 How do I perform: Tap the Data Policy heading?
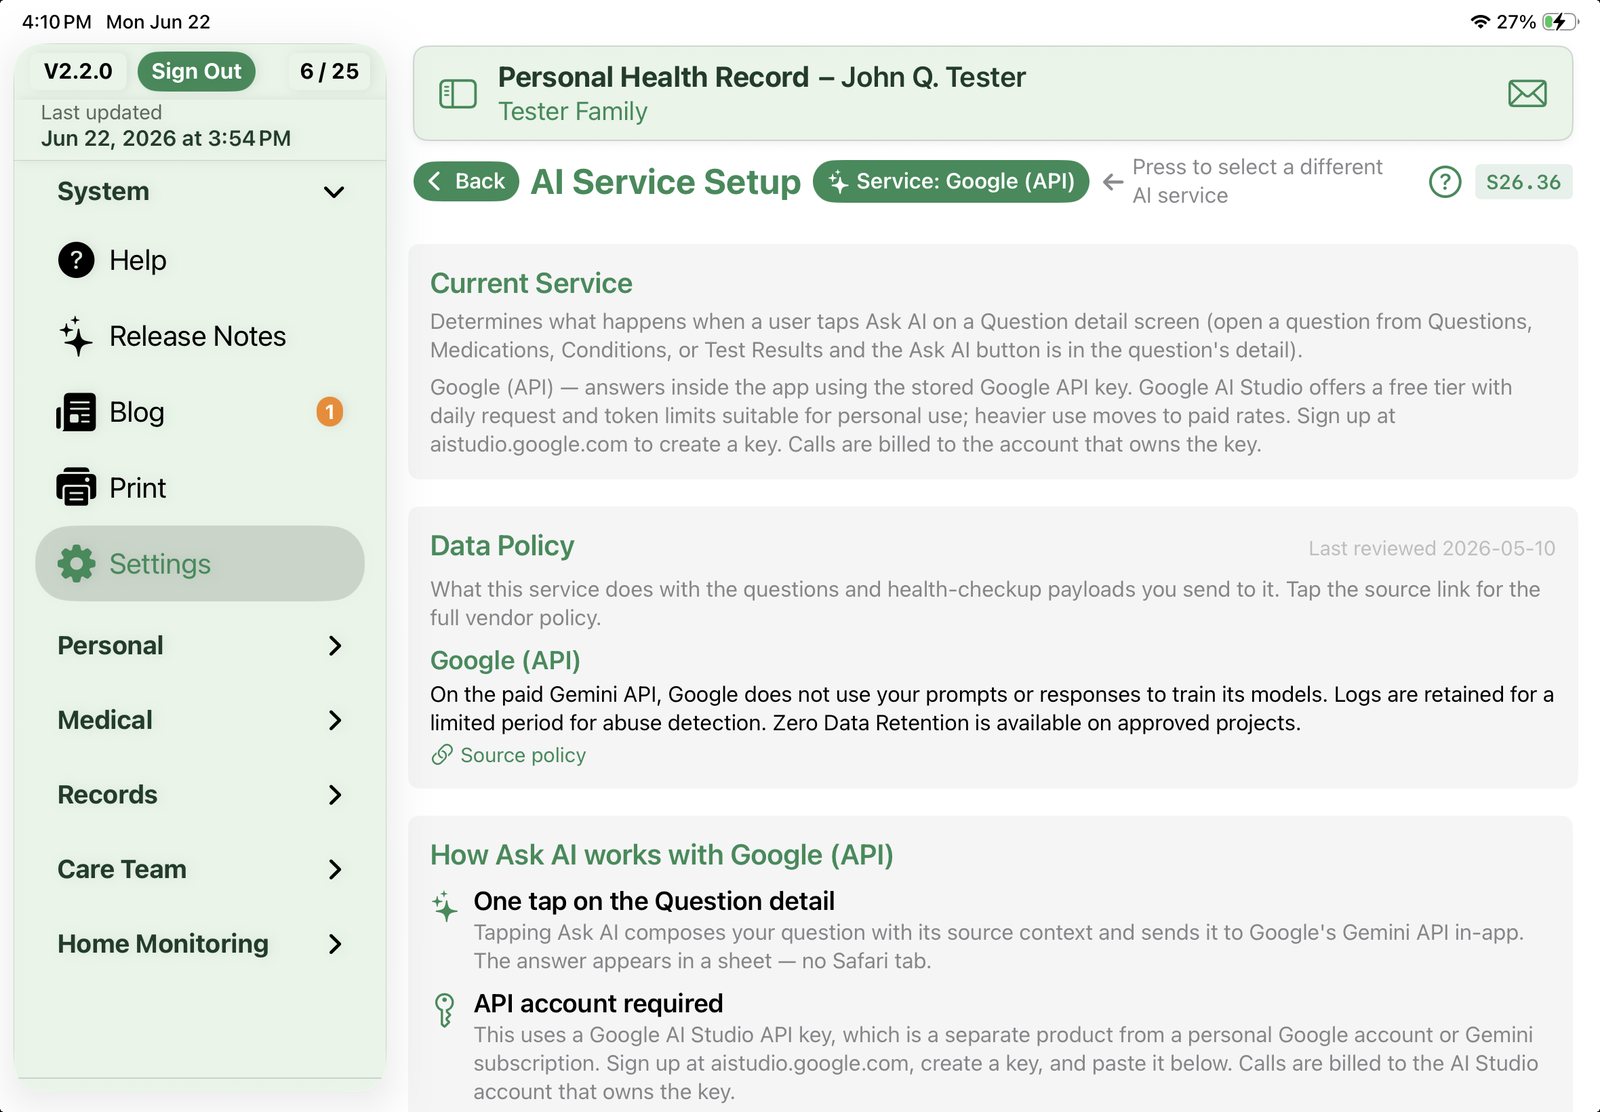pos(502,545)
